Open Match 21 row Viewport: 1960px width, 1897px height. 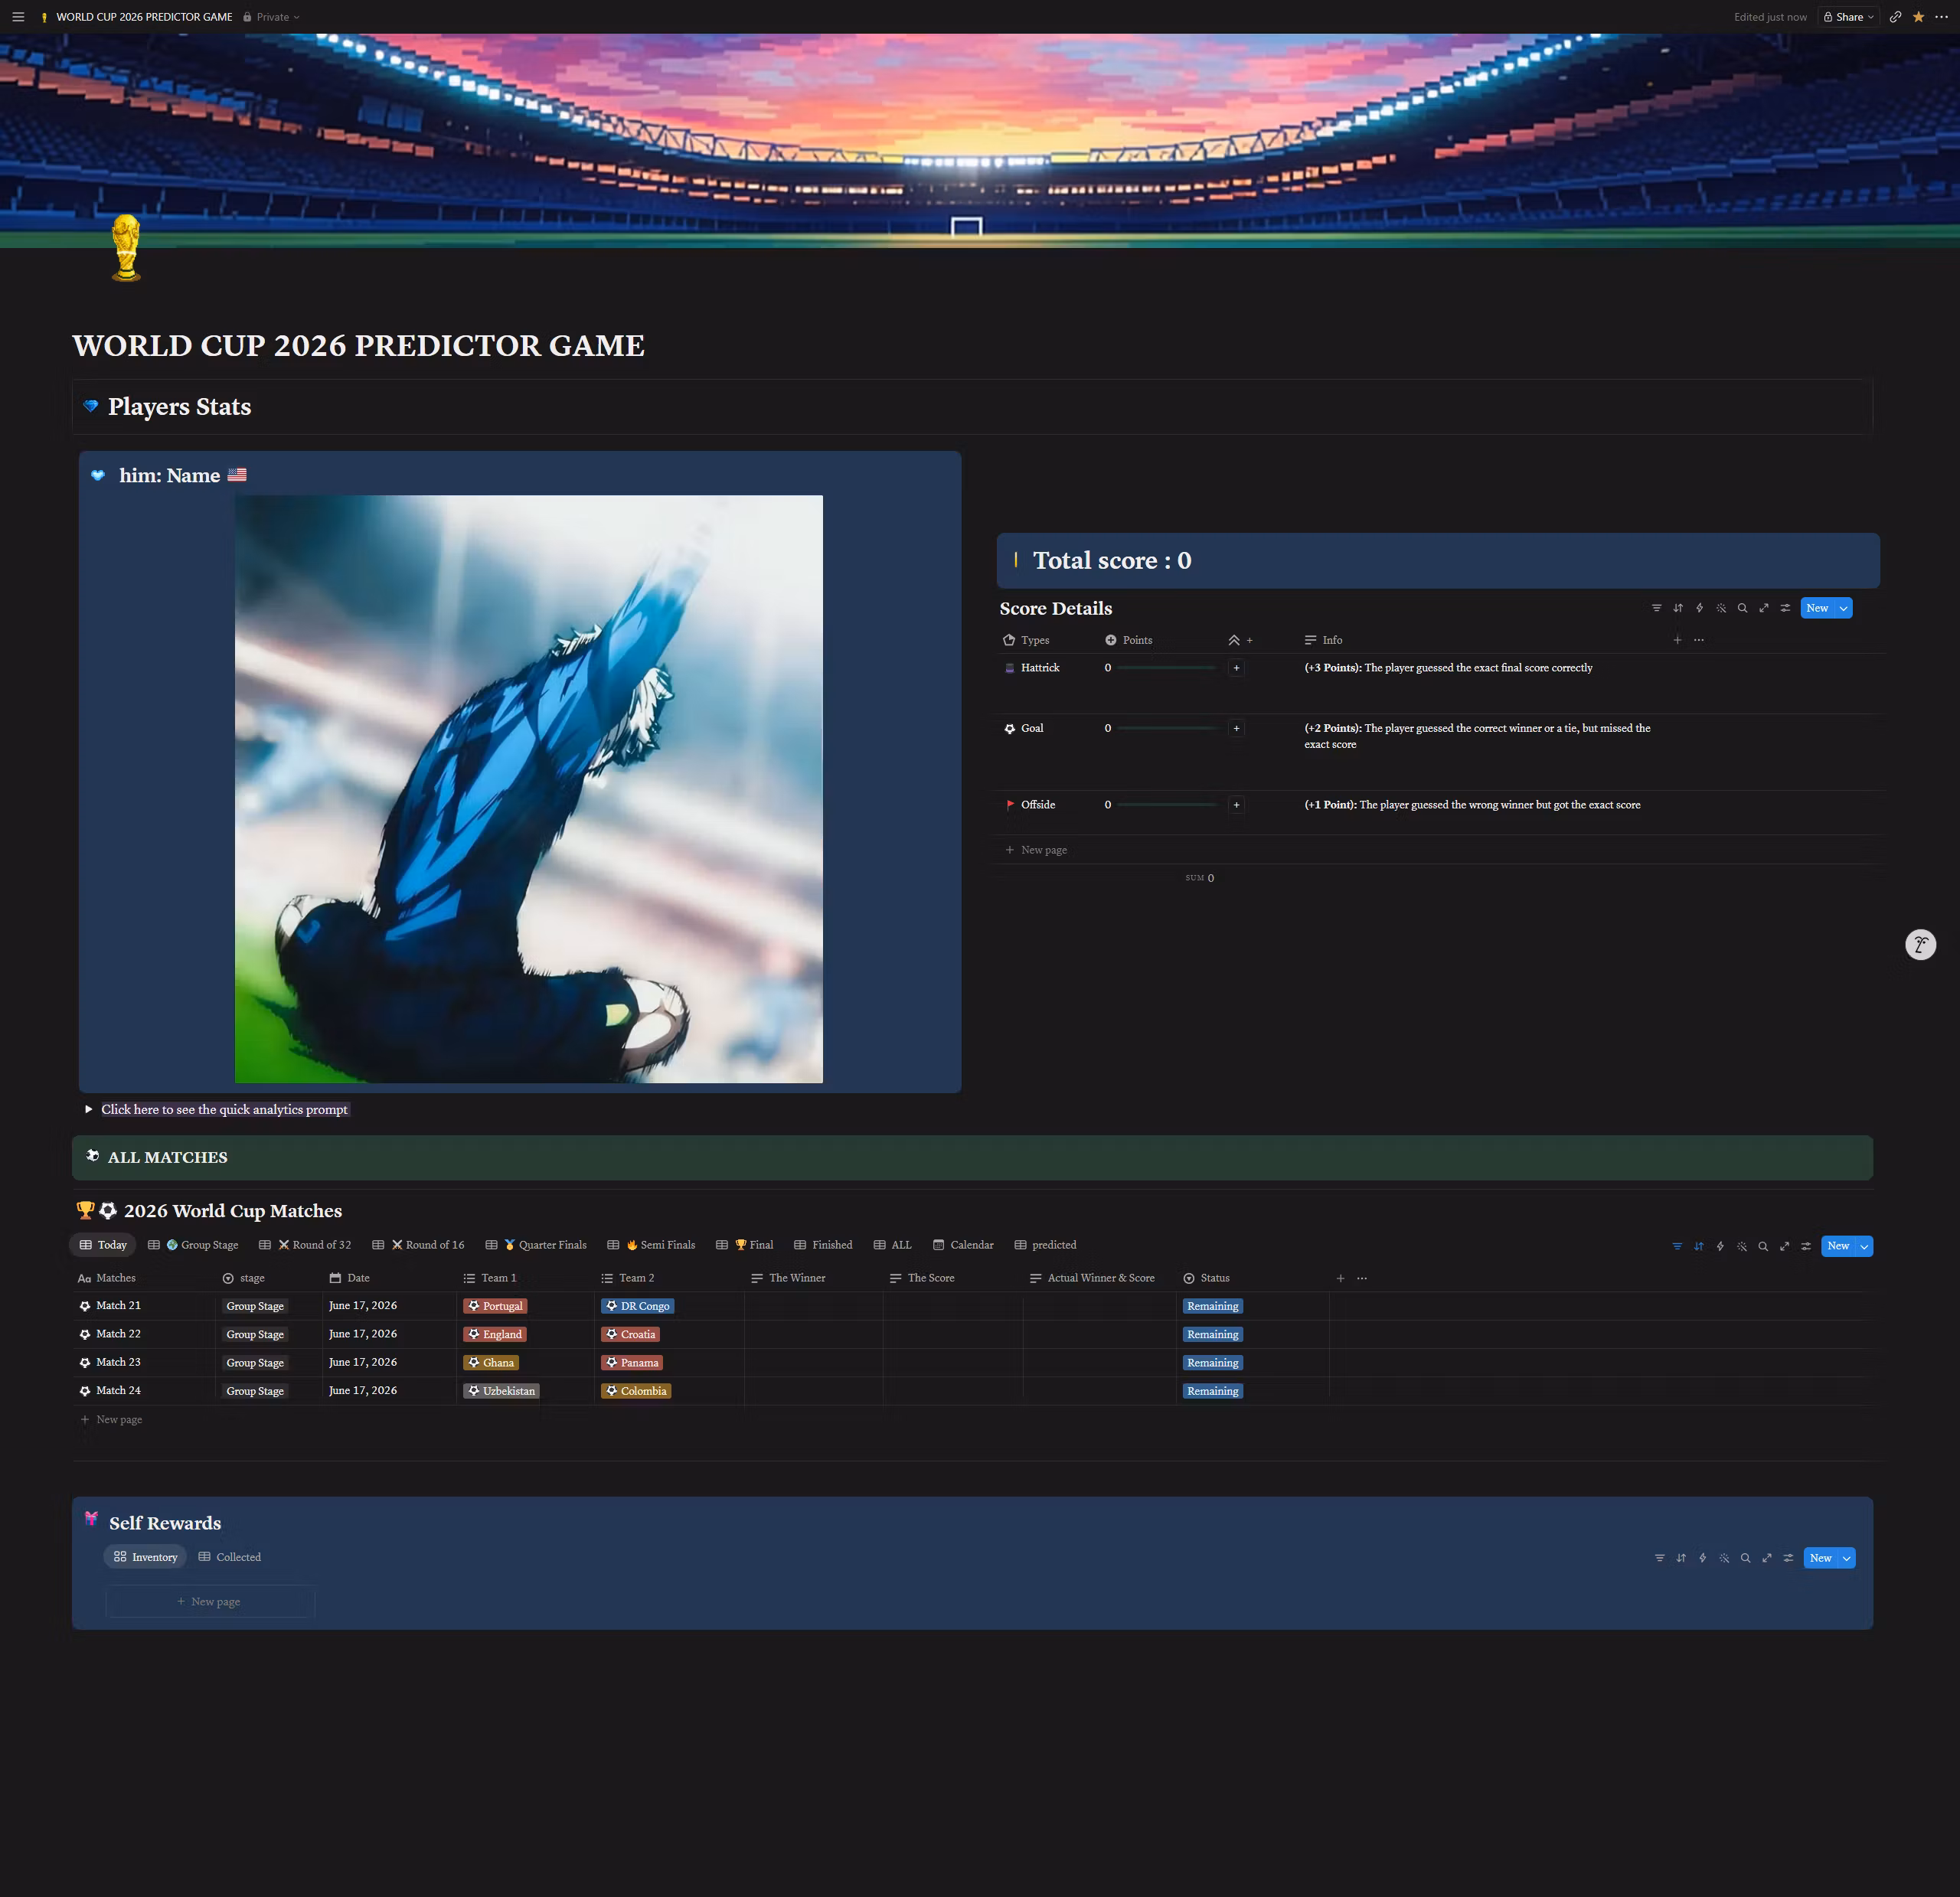(118, 1306)
